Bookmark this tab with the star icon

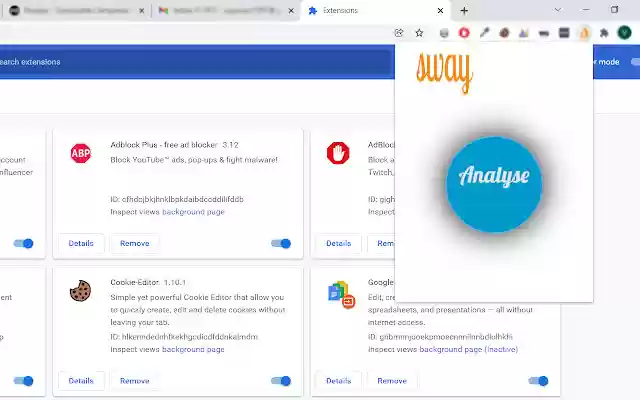coord(419,33)
